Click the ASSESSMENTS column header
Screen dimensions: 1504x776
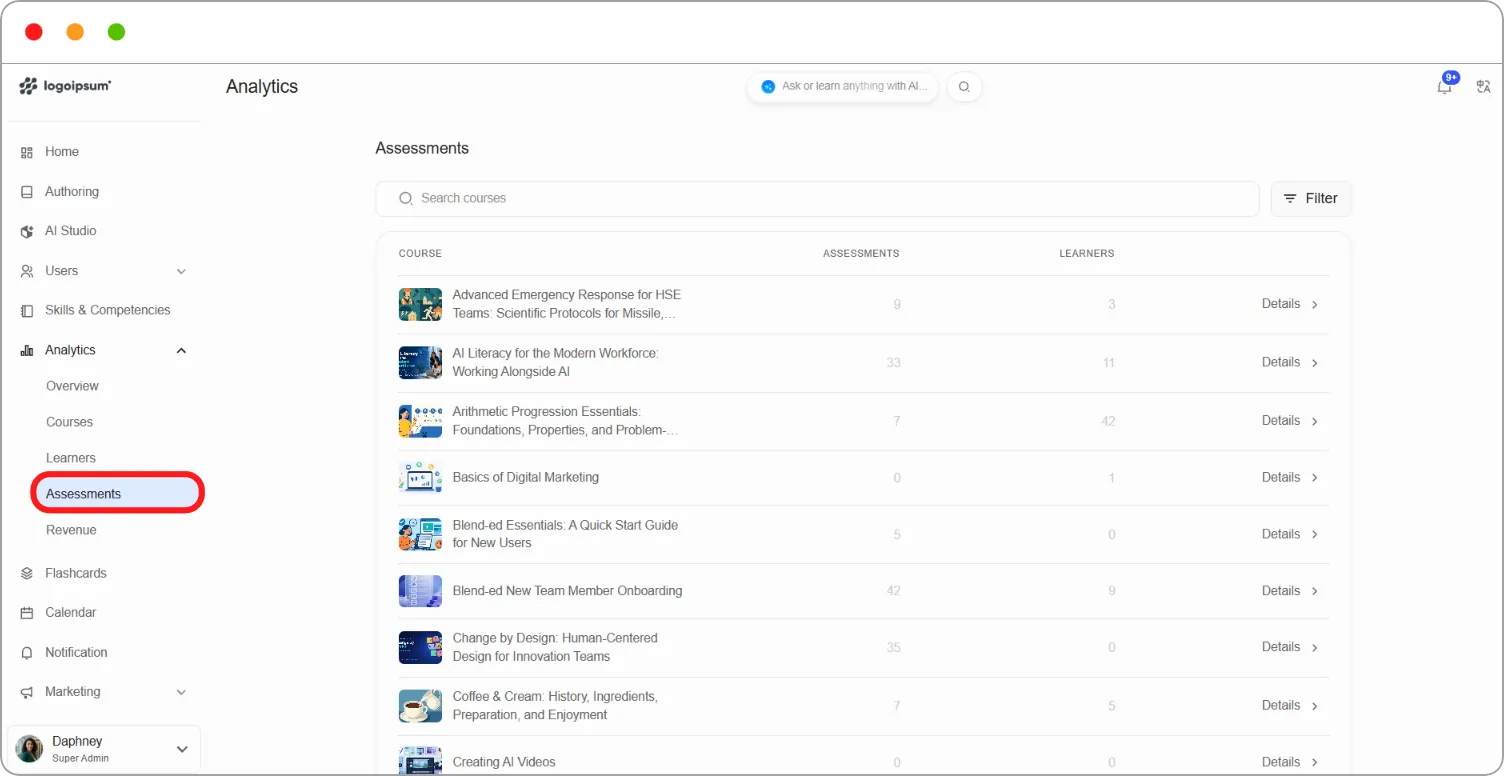pos(861,254)
